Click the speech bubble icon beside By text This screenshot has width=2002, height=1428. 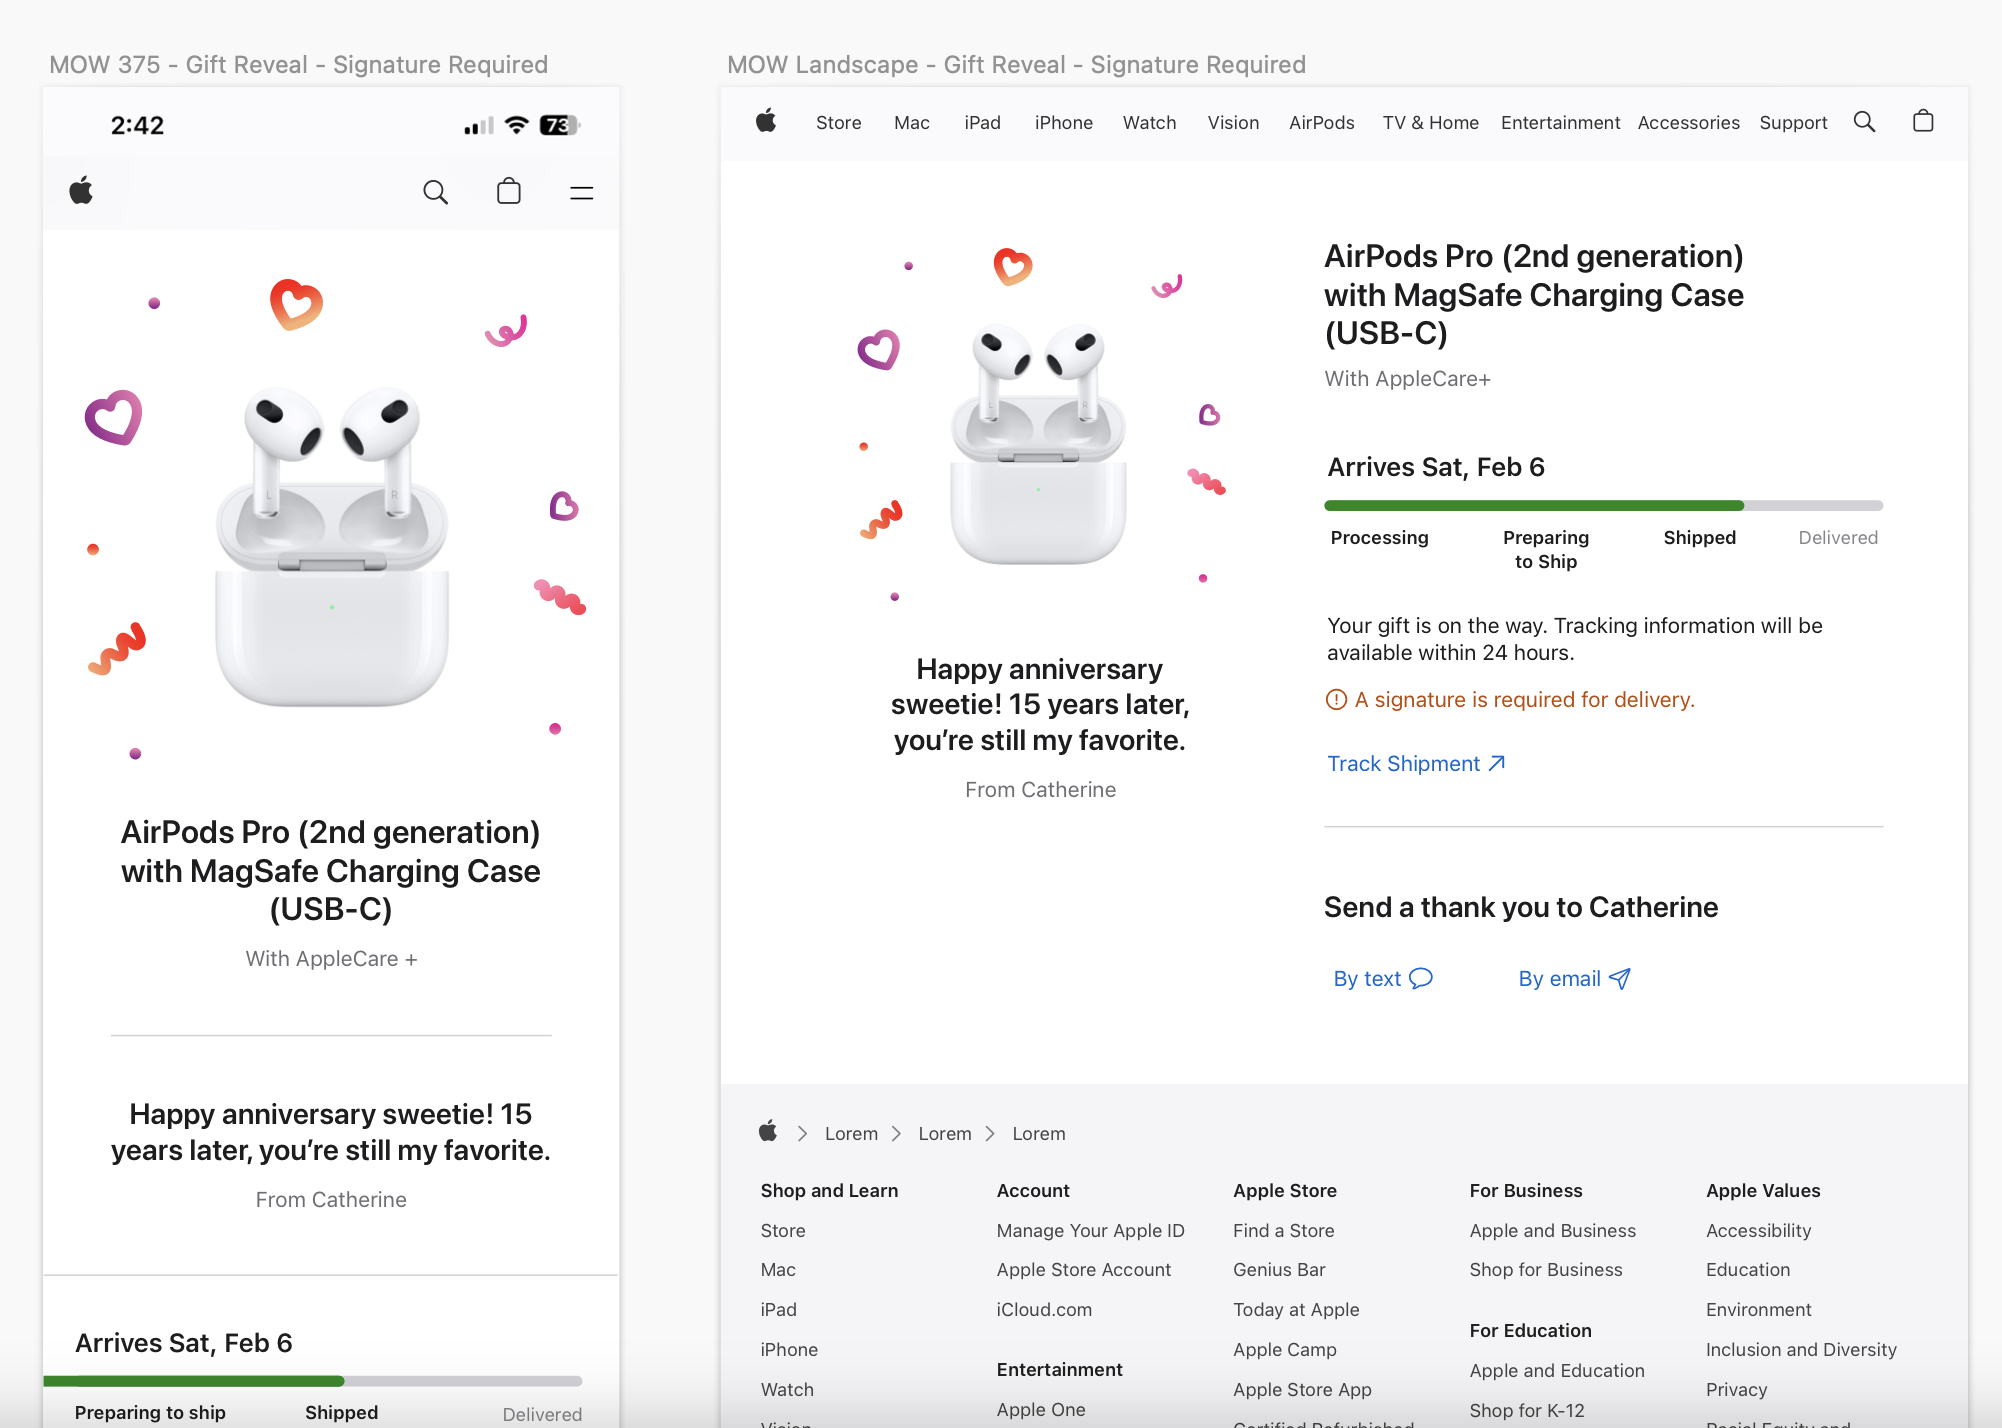point(1421,978)
